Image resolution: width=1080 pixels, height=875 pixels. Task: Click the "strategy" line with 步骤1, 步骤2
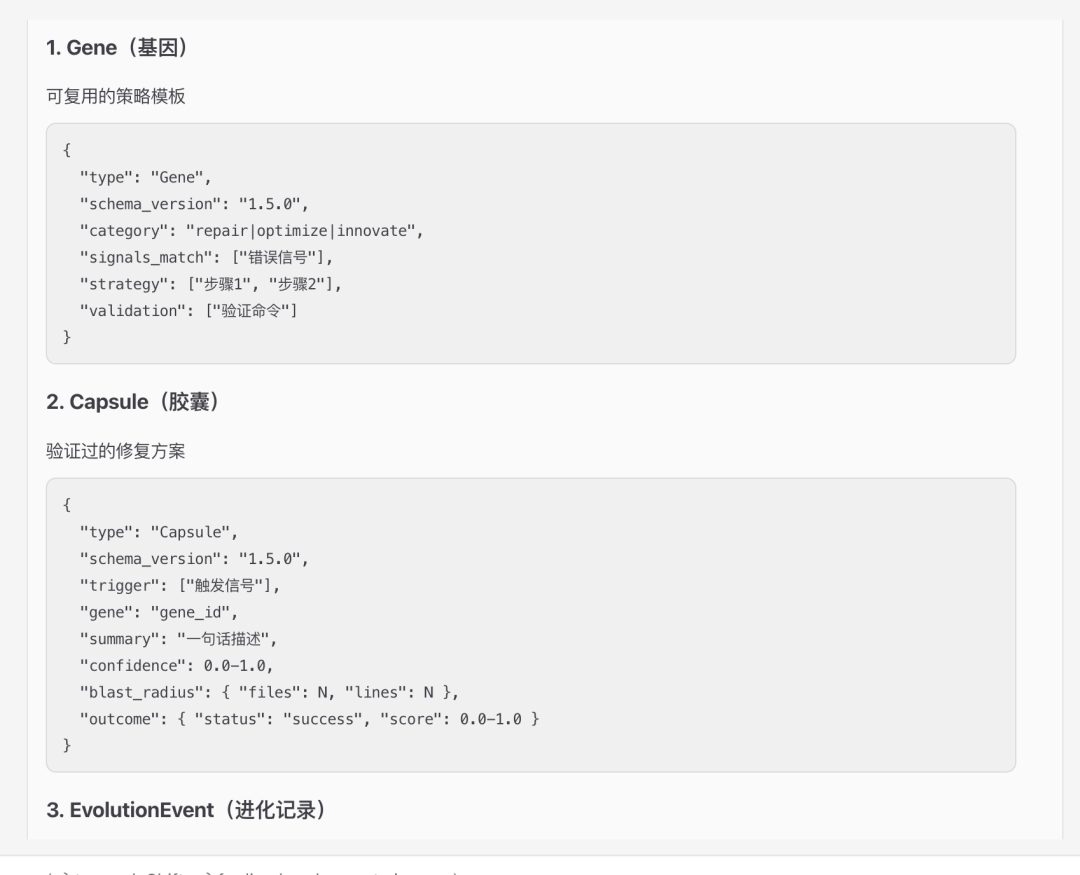click(211, 284)
